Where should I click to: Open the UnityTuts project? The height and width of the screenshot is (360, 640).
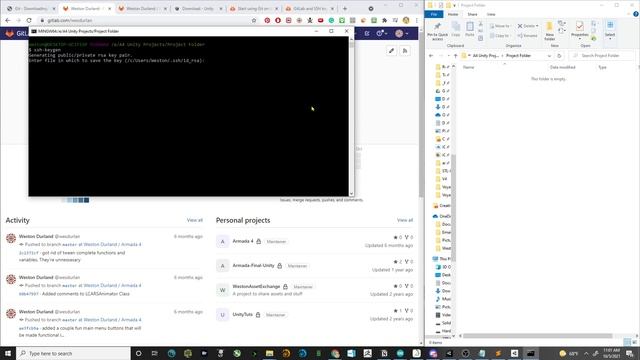click(242, 315)
